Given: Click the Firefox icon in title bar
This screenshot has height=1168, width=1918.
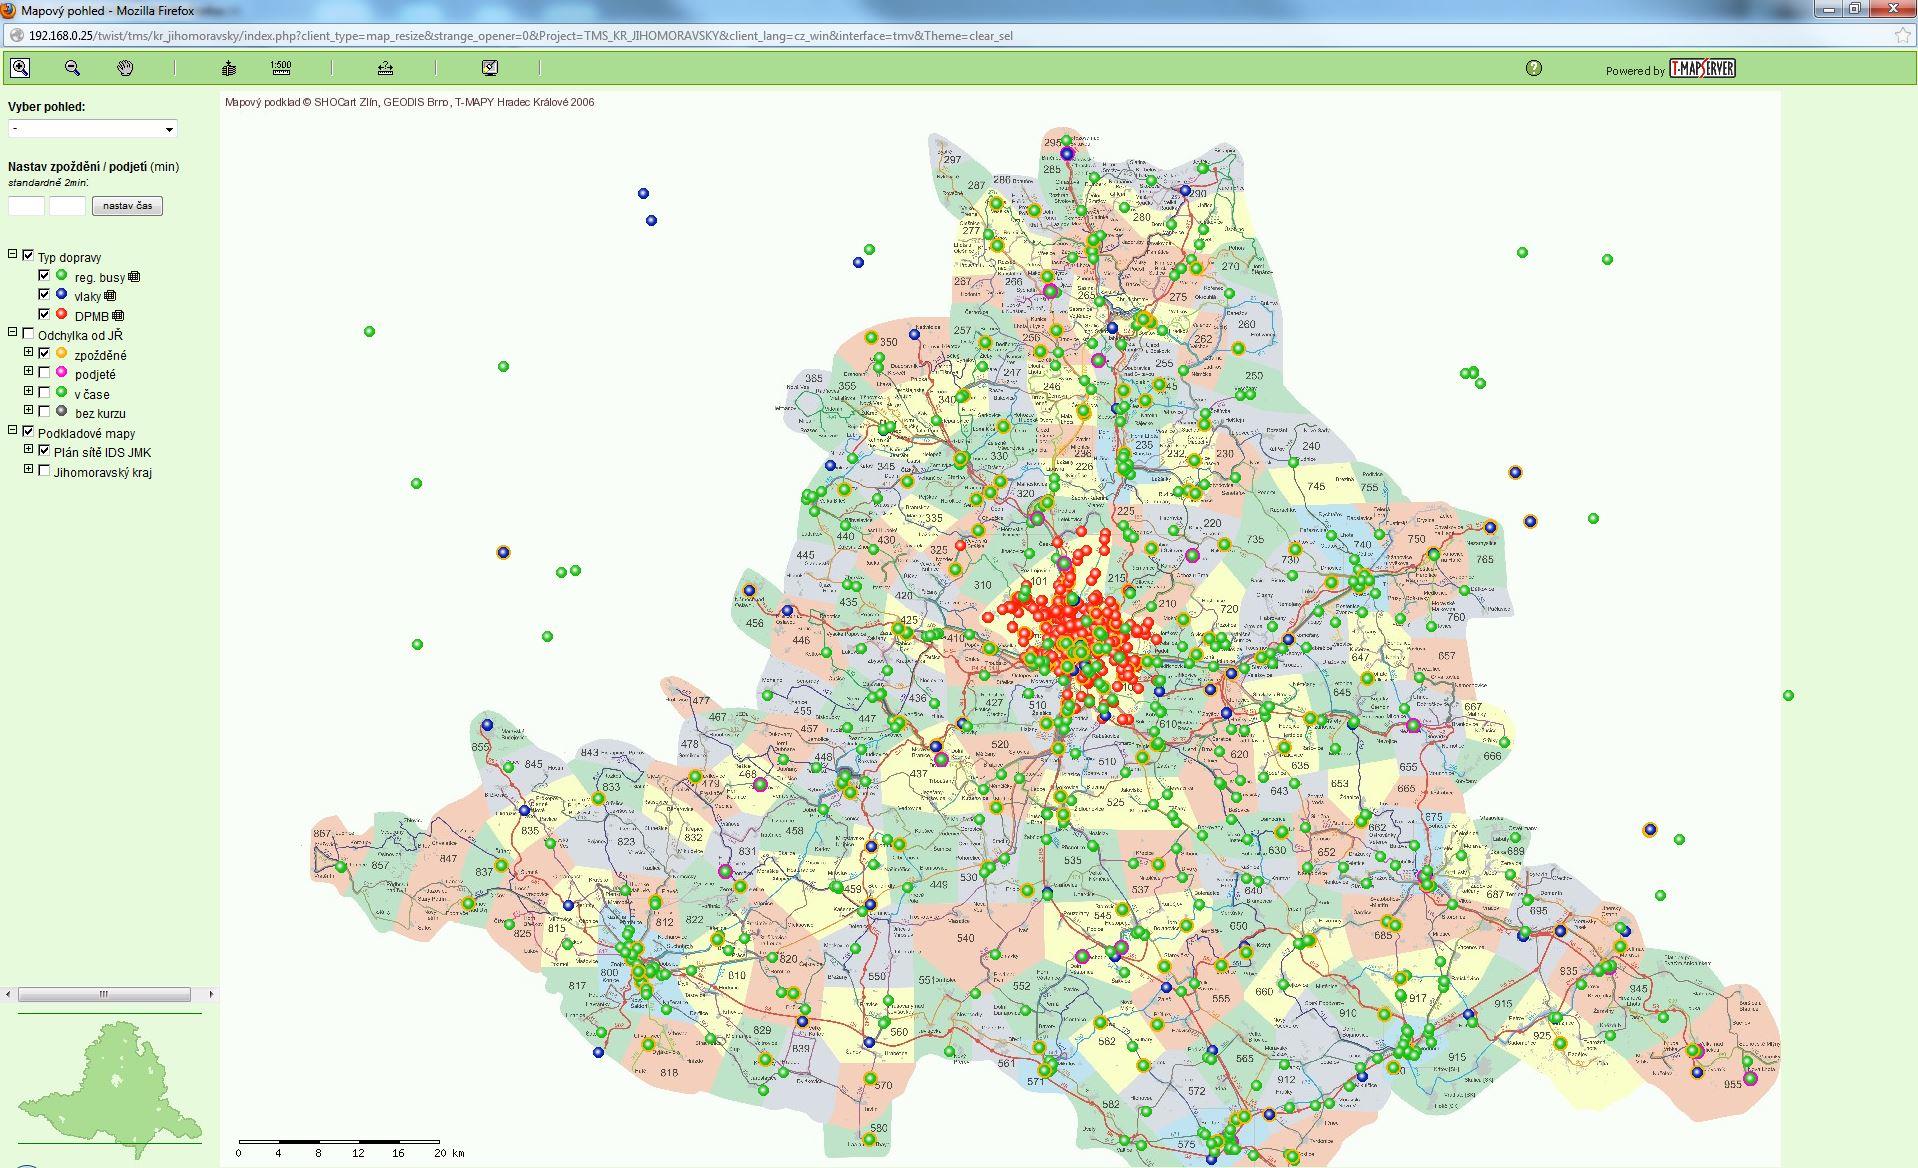Looking at the screenshot, I should click(9, 9).
